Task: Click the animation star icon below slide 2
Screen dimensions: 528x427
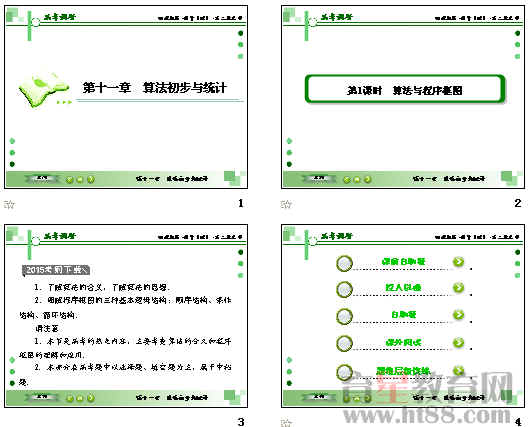Action: [x=286, y=204]
